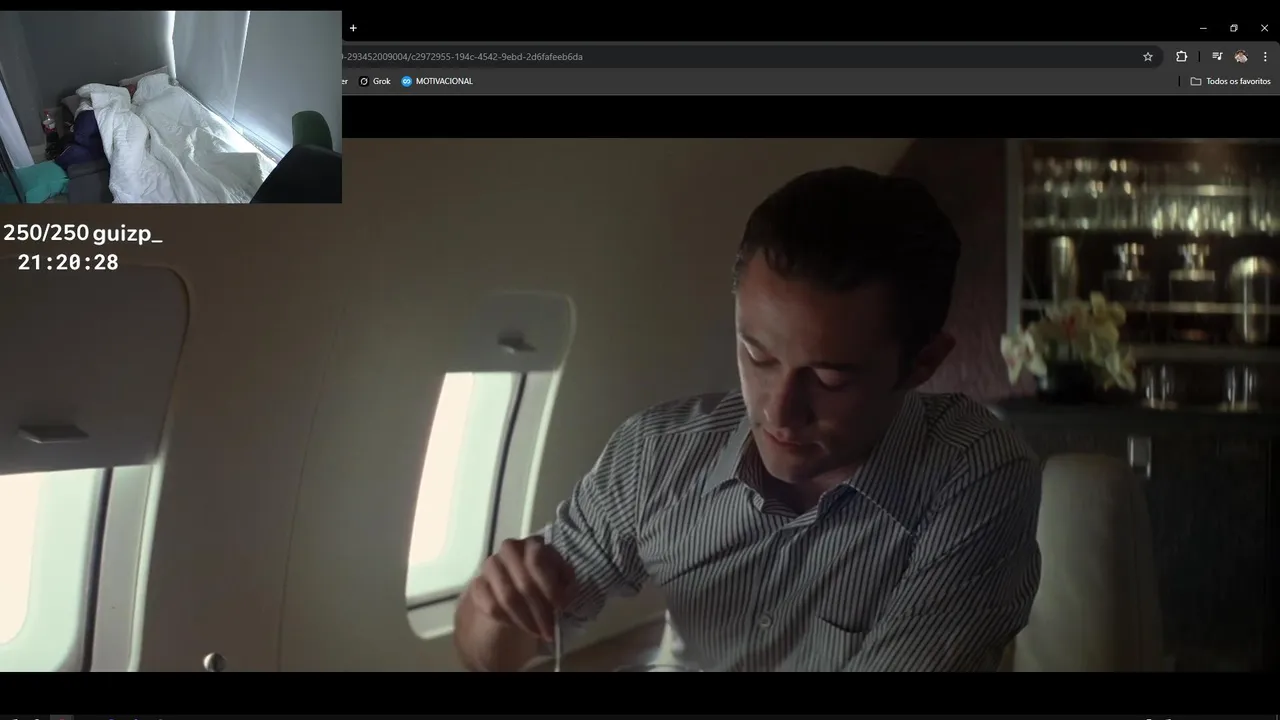Image resolution: width=1280 pixels, height=720 pixels.
Task: Open the Extensions puzzle icon
Action: tap(1181, 57)
